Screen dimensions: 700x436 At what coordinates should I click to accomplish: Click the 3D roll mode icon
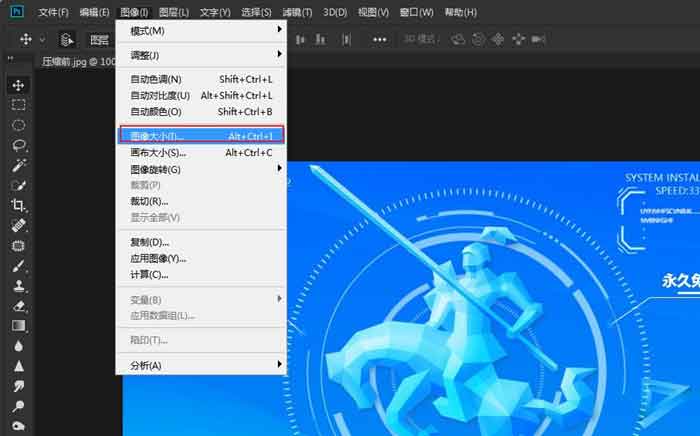(x=478, y=40)
